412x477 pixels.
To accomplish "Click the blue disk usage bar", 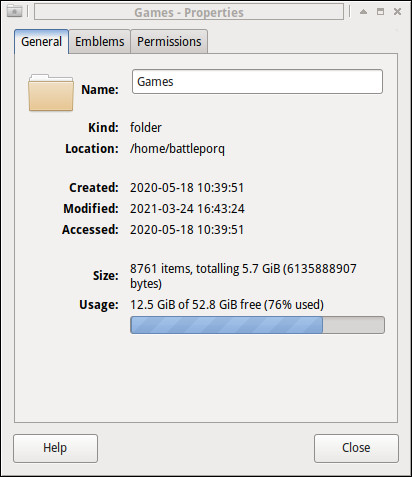I will [257, 325].
